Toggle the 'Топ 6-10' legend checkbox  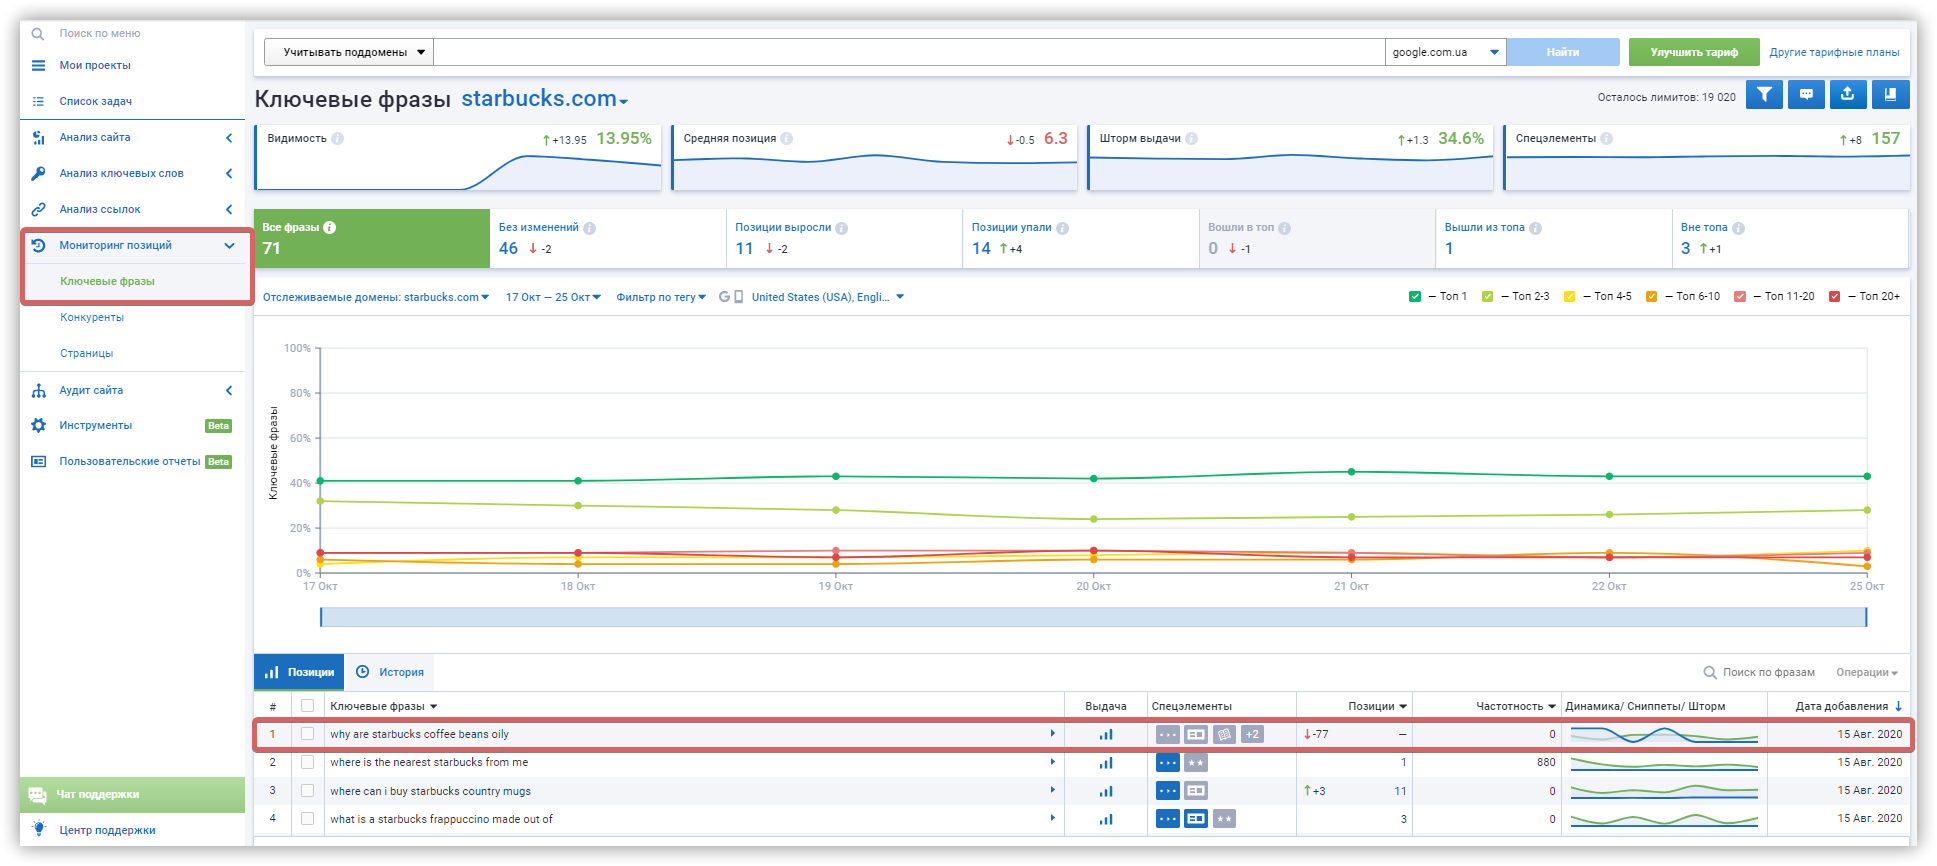tap(1652, 297)
